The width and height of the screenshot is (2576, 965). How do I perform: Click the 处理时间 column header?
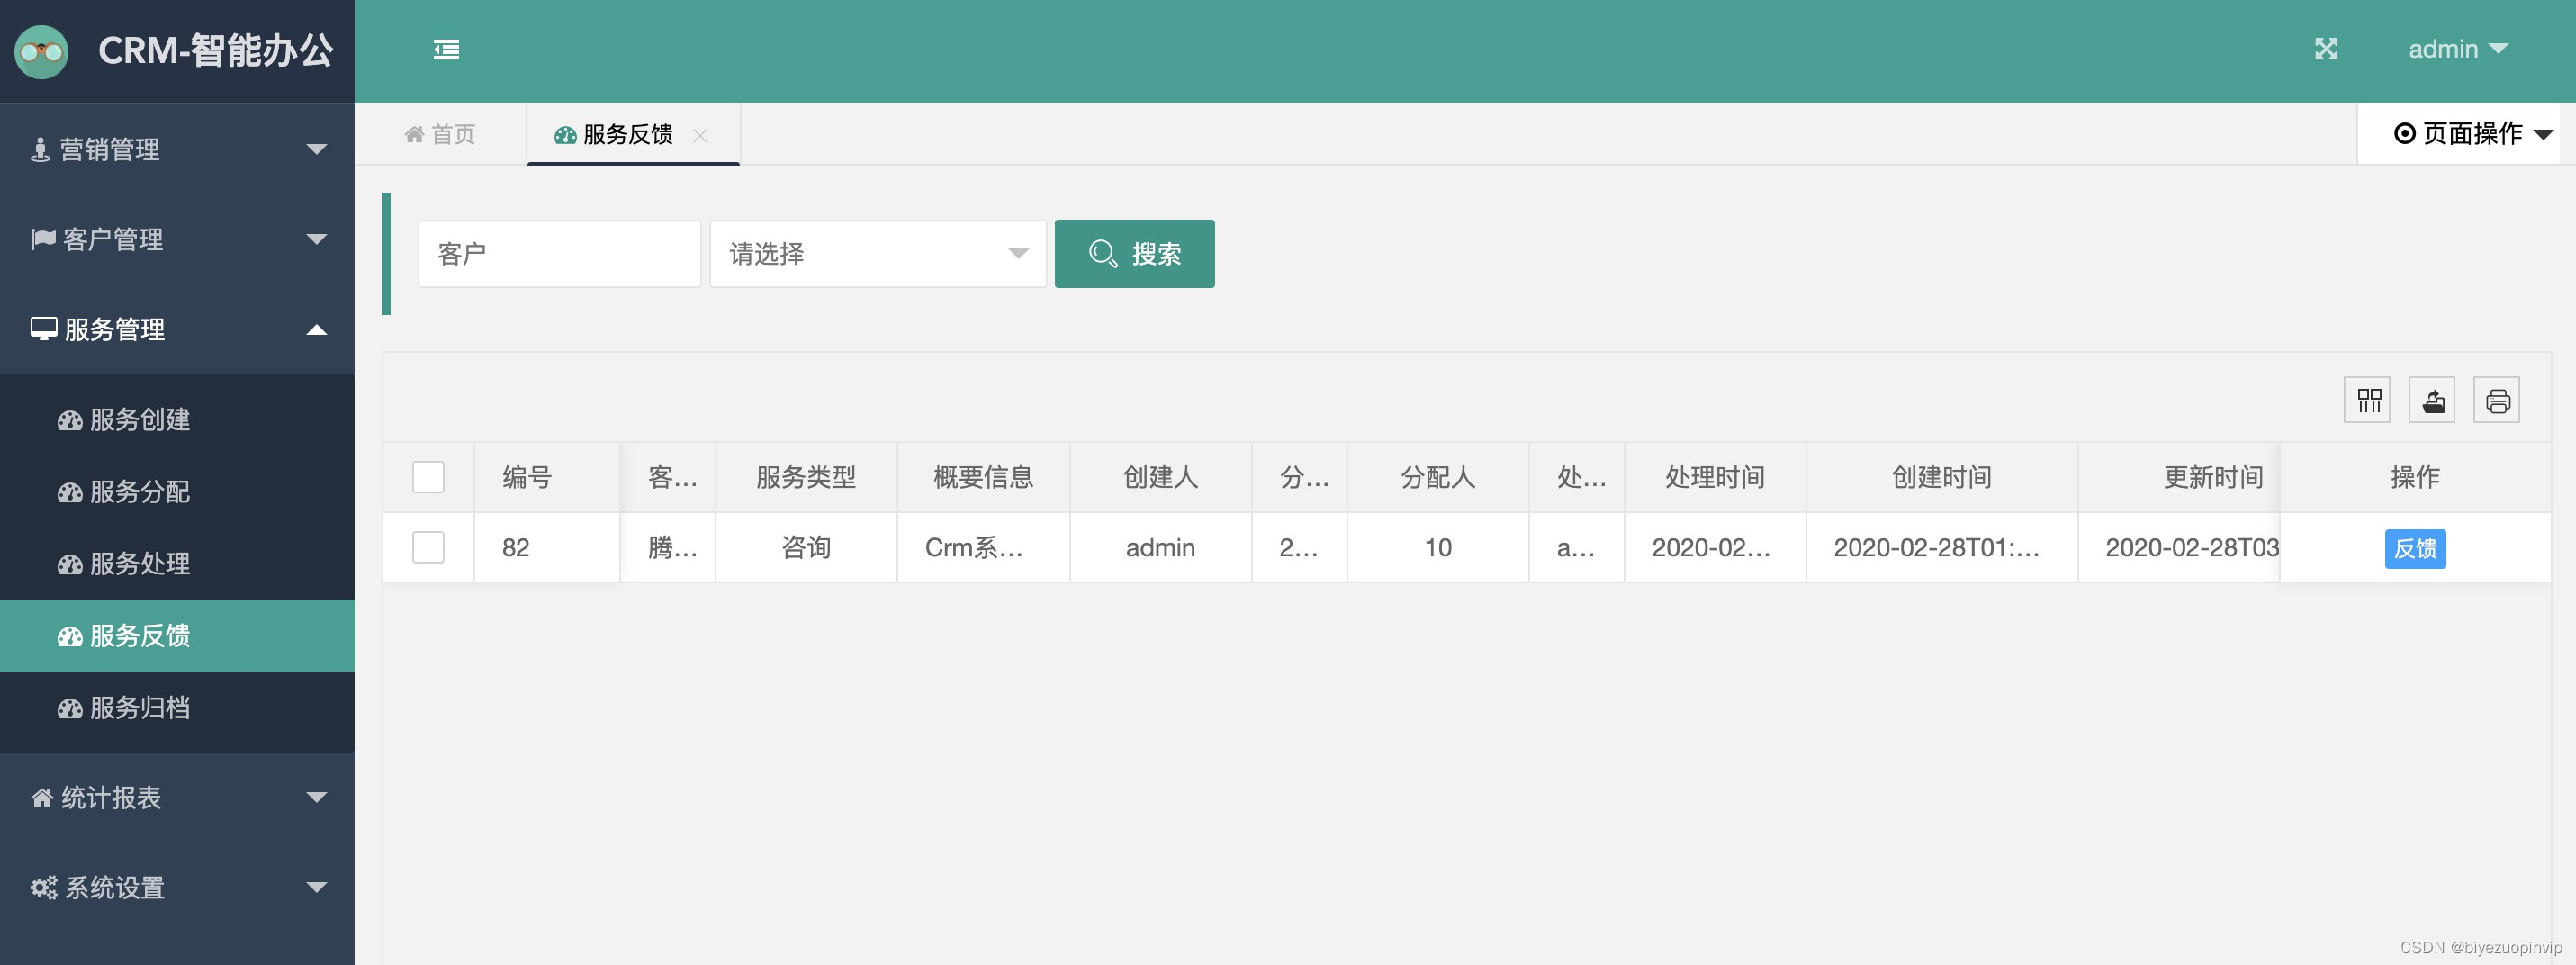[x=1715, y=477]
